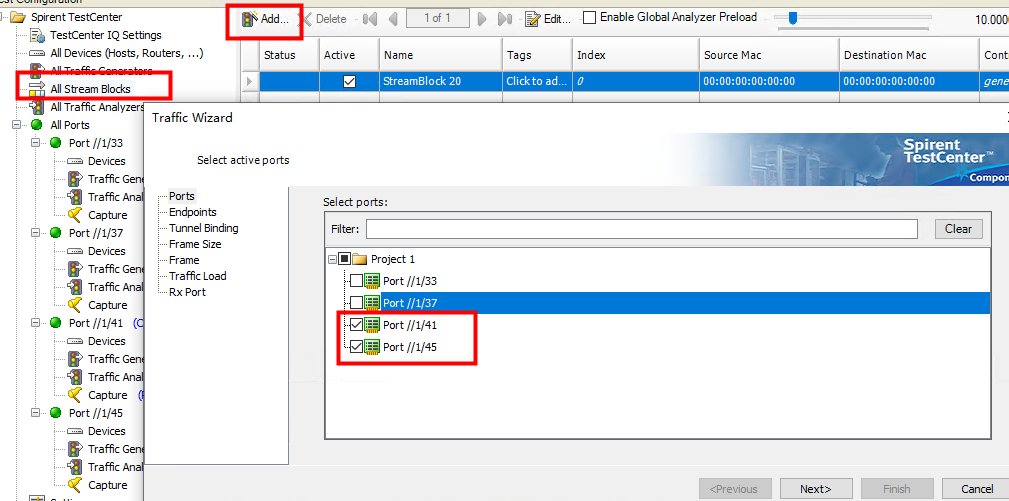The width and height of the screenshot is (1009, 501).
Task: Click Traffic Analyzer icon under Port //1/33
Action: [75, 197]
